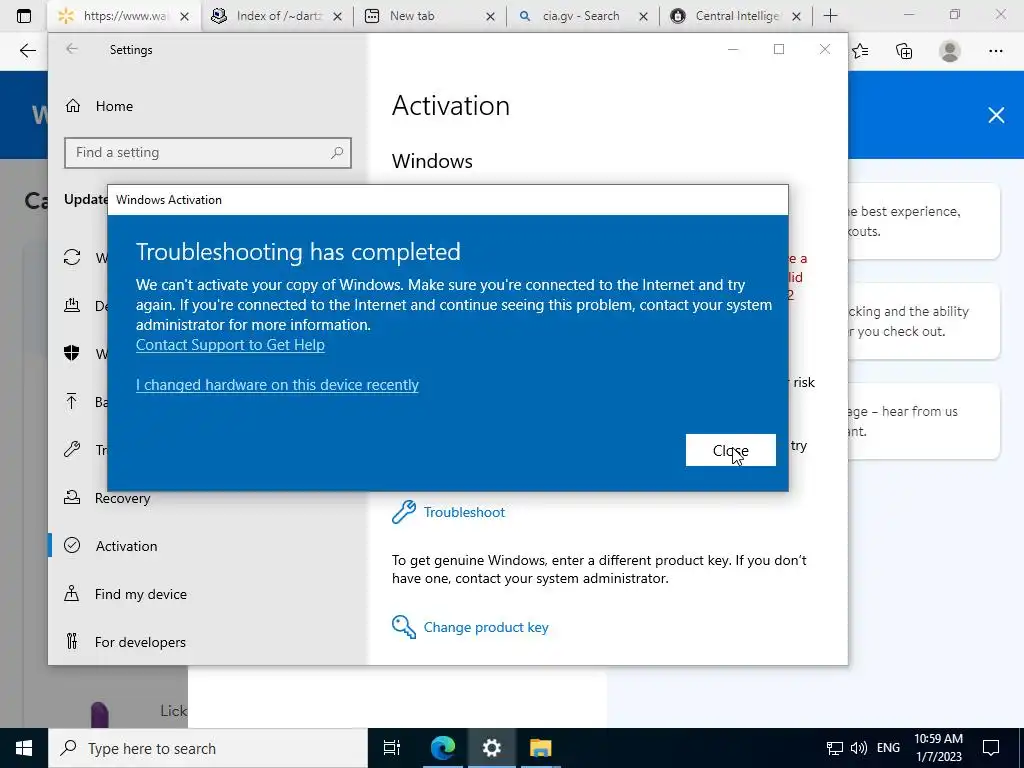Open Task View from the taskbar
Viewport: 1024px width, 768px height.
pos(392,748)
